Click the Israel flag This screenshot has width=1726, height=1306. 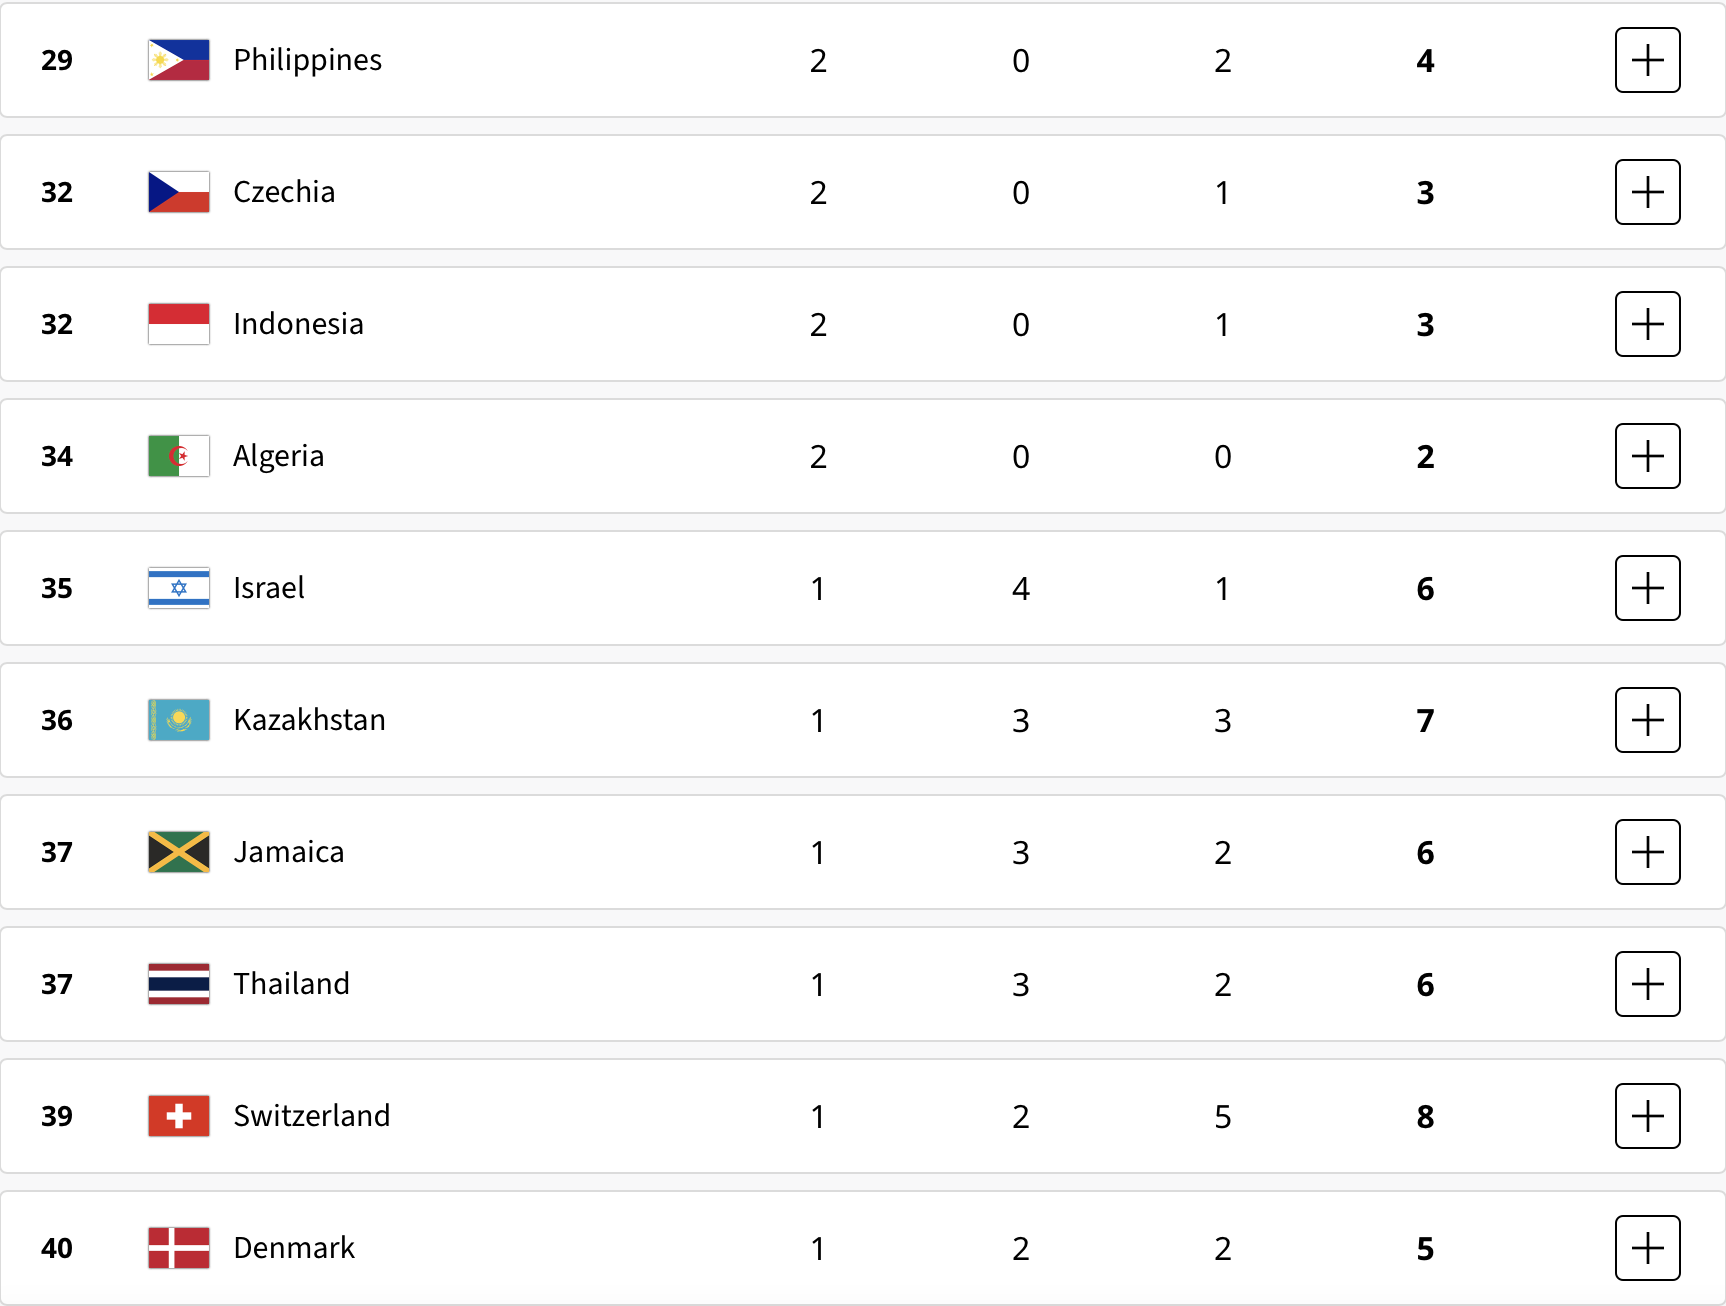179,588
